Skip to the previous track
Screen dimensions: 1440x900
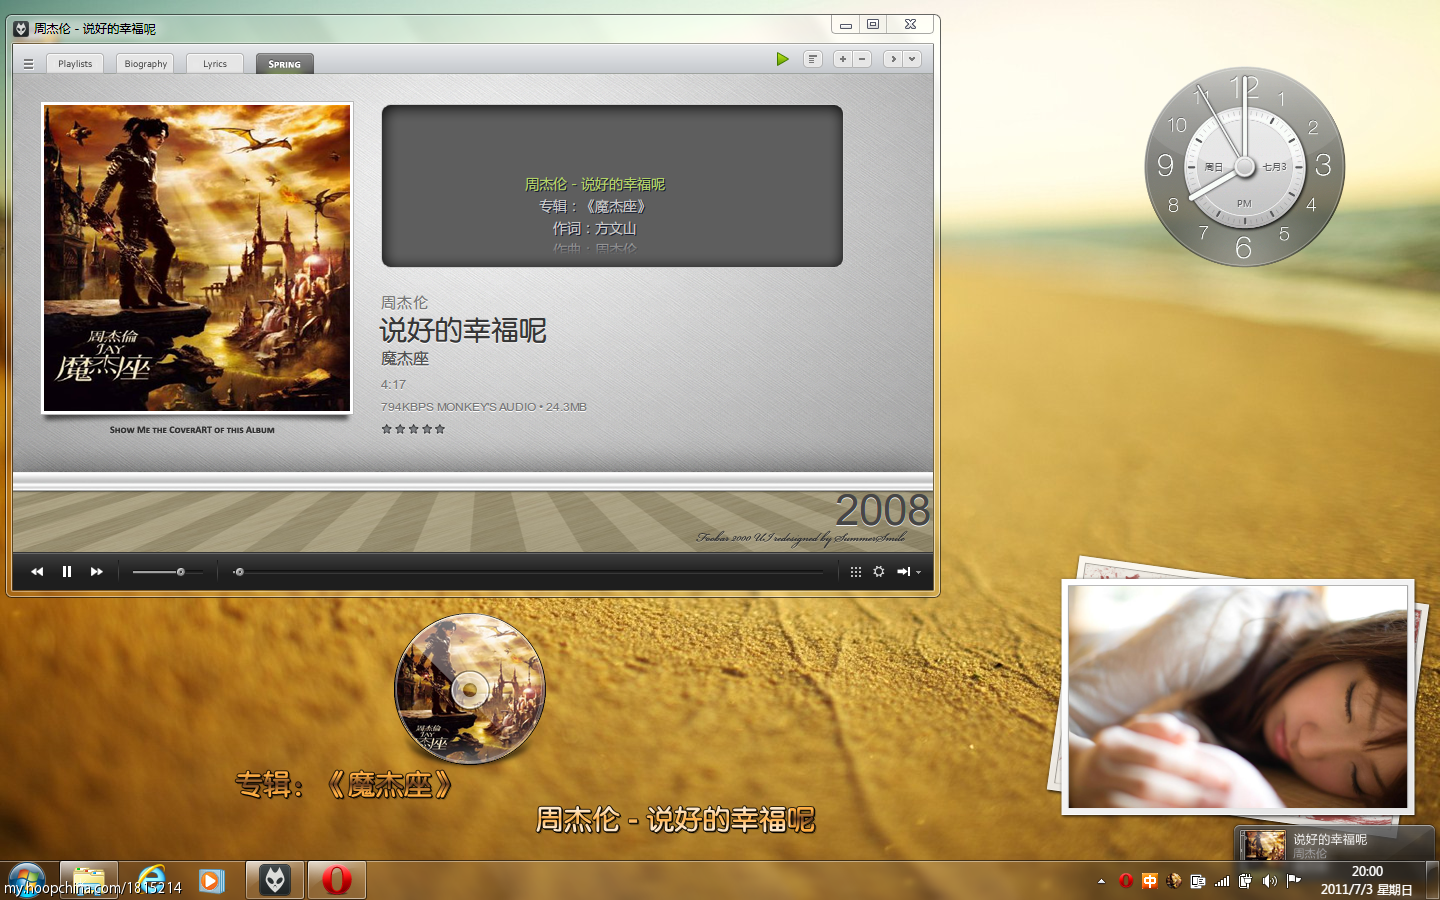[x=37, y=572]
